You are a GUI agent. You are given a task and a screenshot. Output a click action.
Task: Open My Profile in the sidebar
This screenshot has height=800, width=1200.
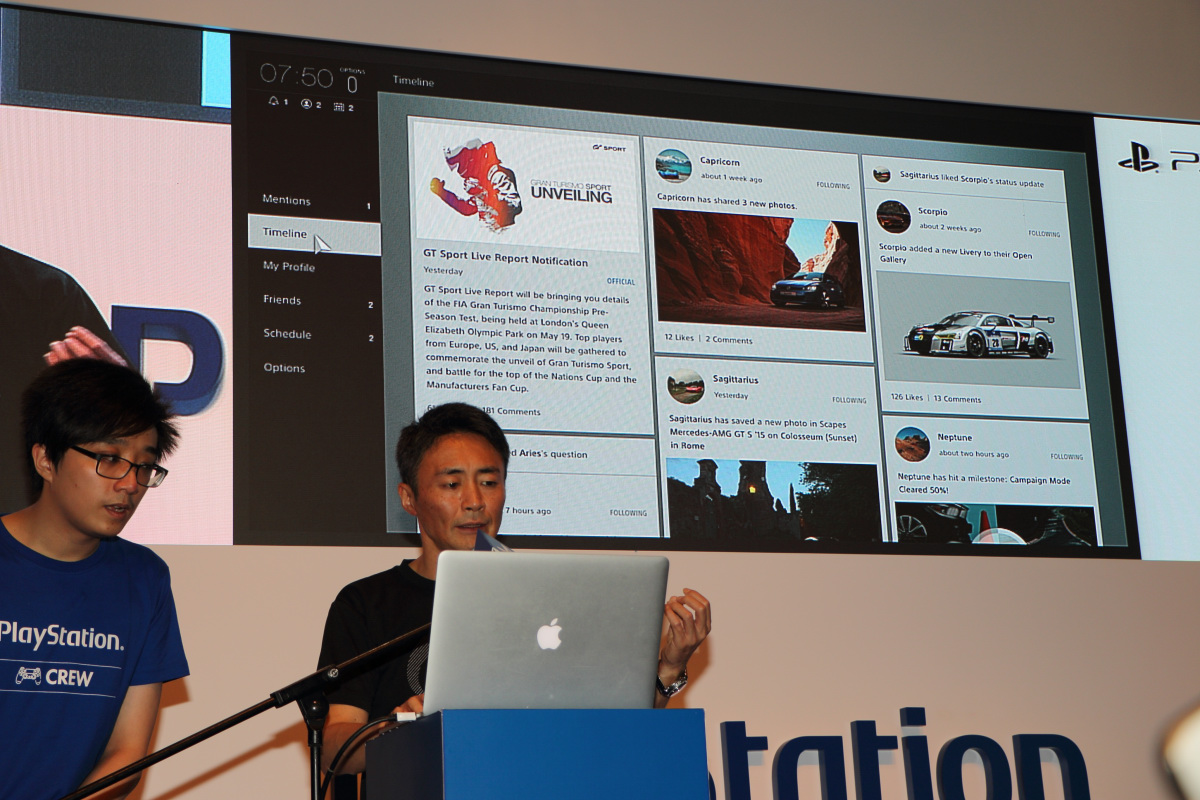tap(289, 267)
